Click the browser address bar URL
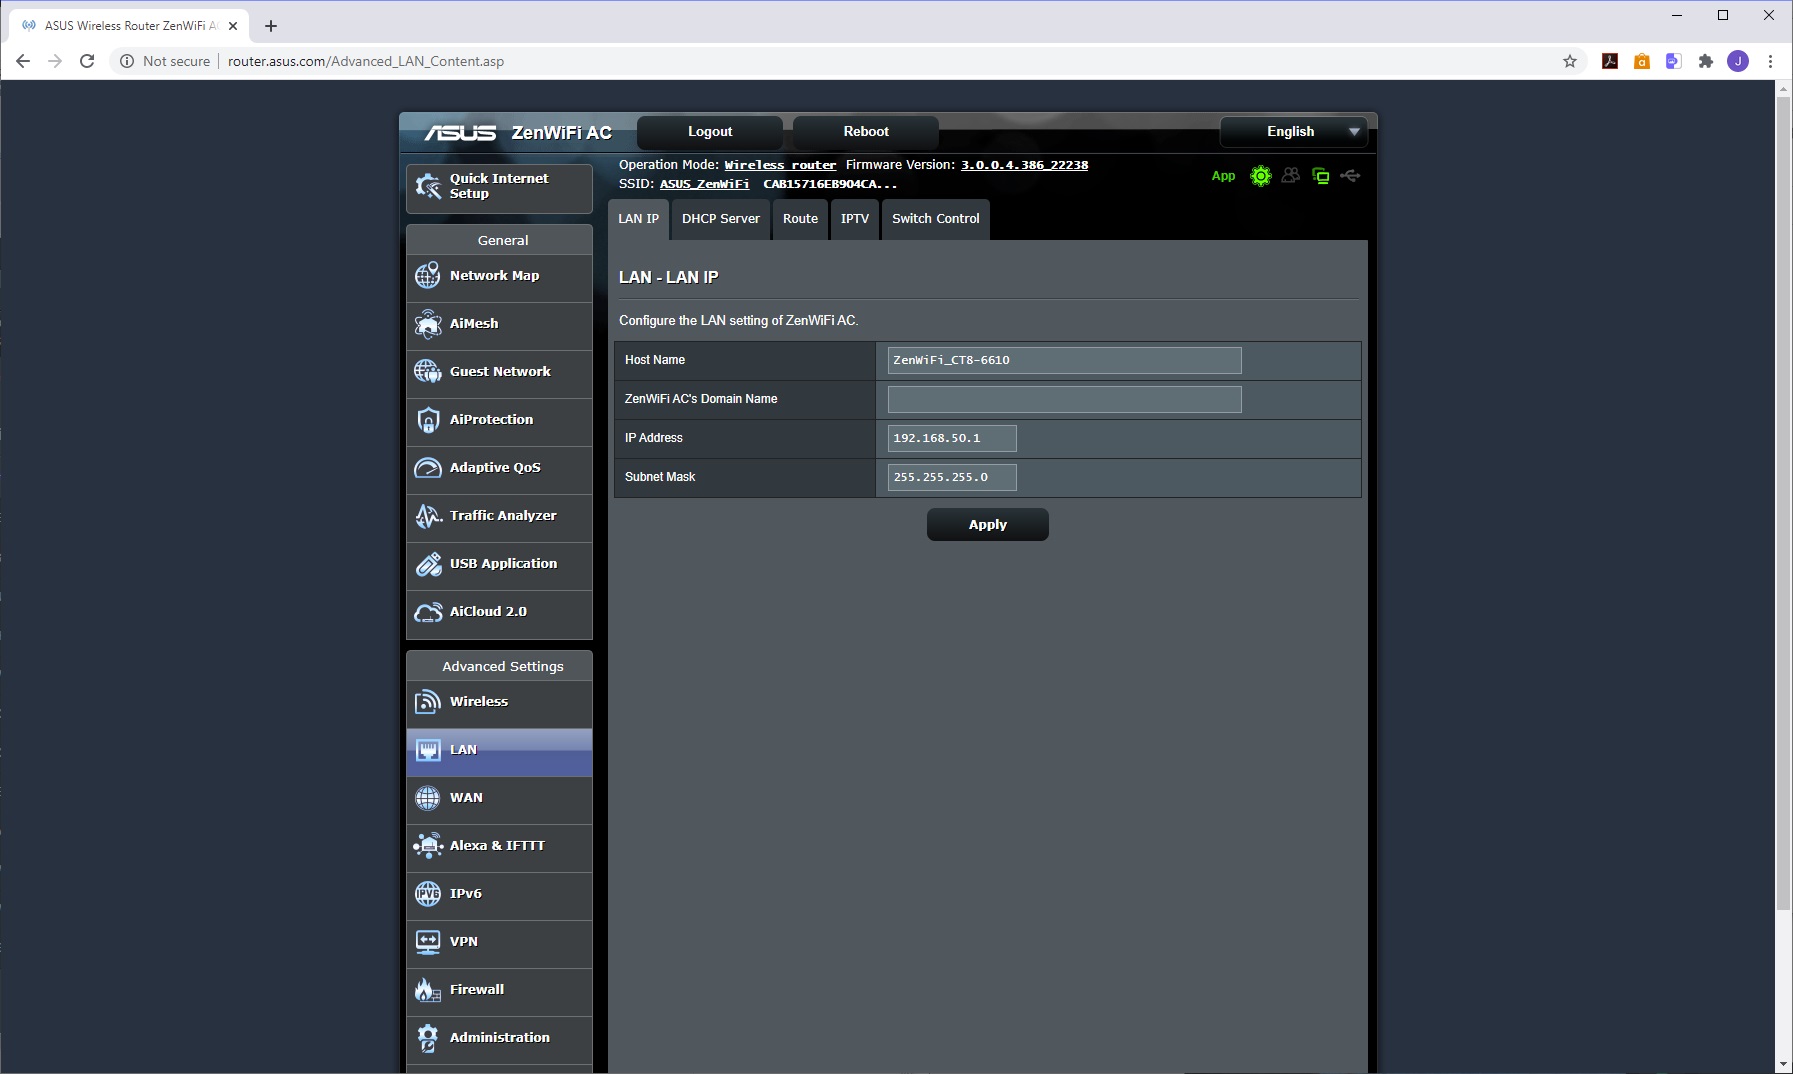The height and width of the screenshot is (1074, 1793). pos(366,61)
